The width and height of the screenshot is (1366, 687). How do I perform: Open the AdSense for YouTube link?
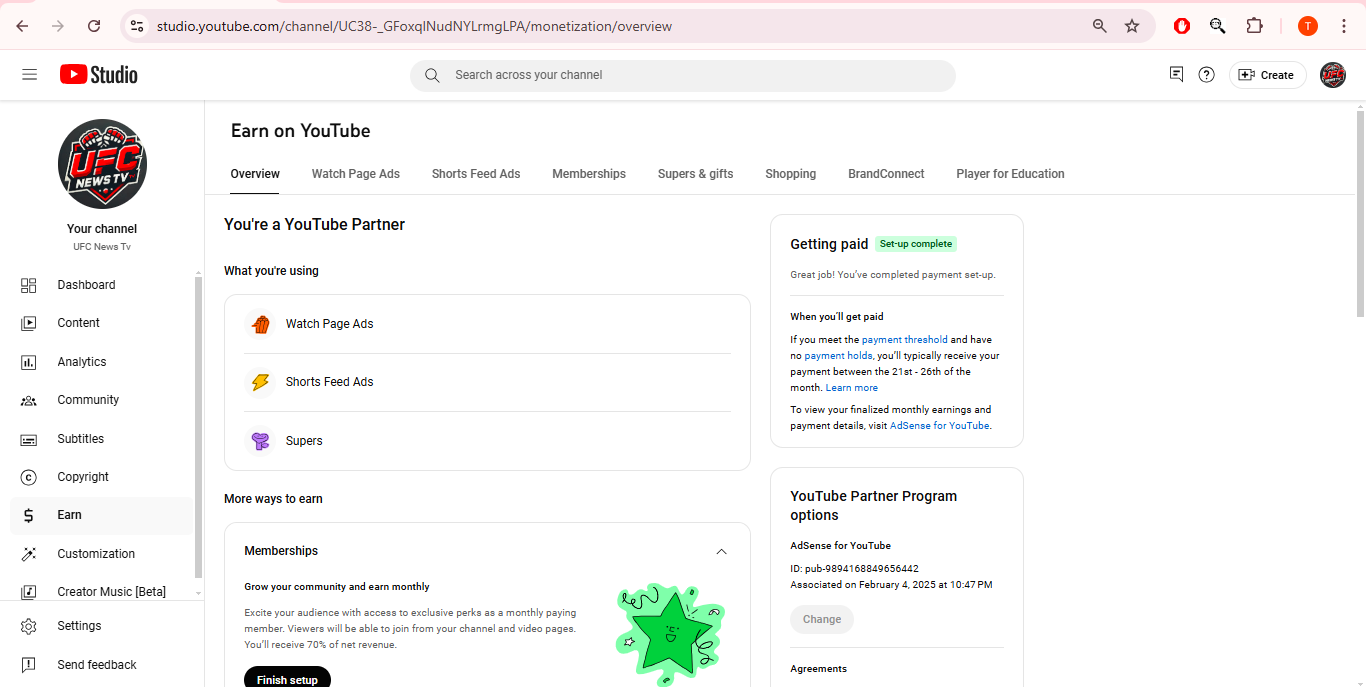(940, 426)
